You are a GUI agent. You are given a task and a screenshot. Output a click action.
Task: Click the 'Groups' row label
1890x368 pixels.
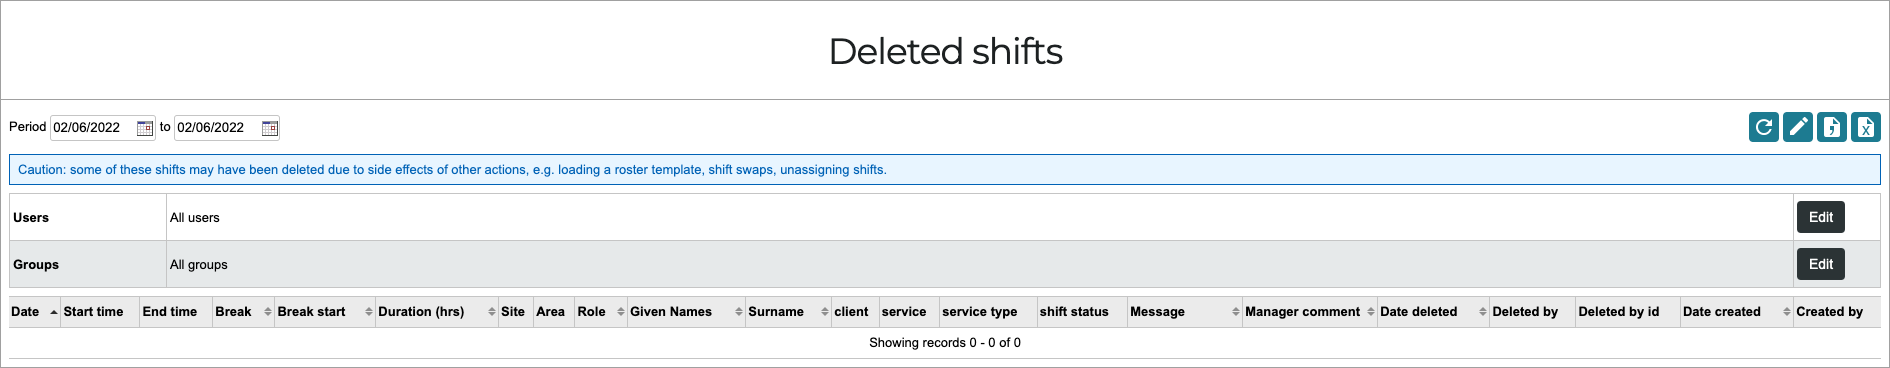coord(36,265)
